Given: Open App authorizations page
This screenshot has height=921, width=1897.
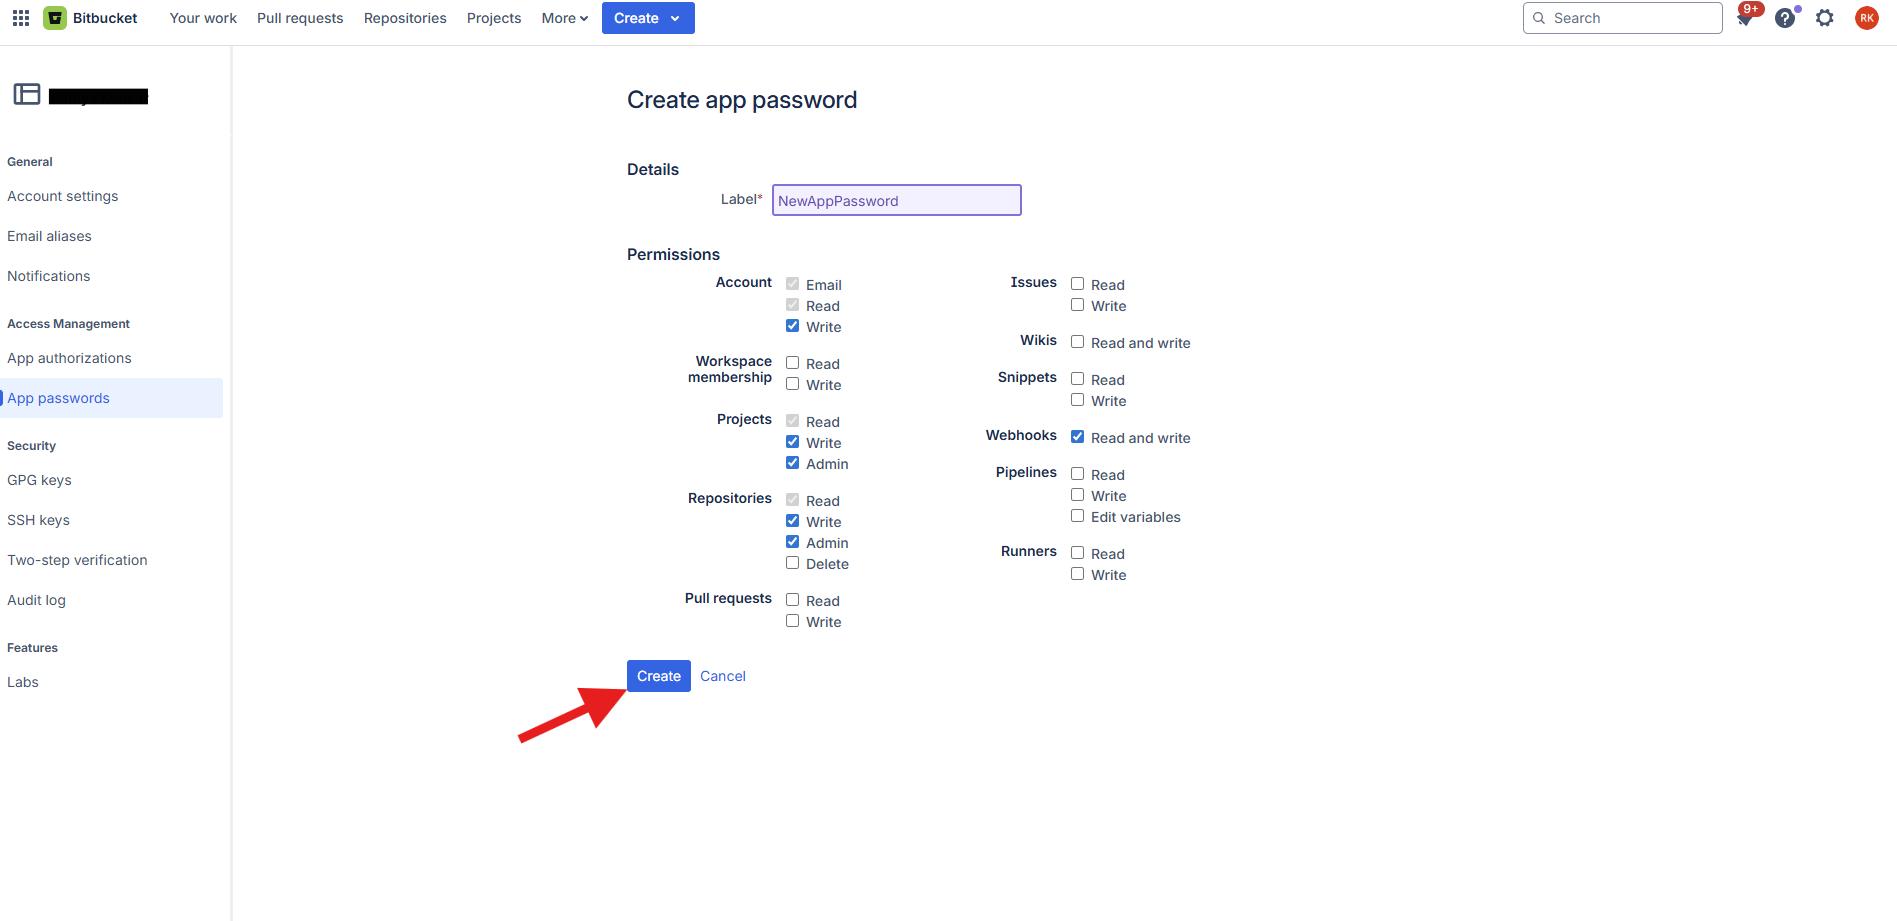Looking at the screenshot, I should click(x=69, y=358).
